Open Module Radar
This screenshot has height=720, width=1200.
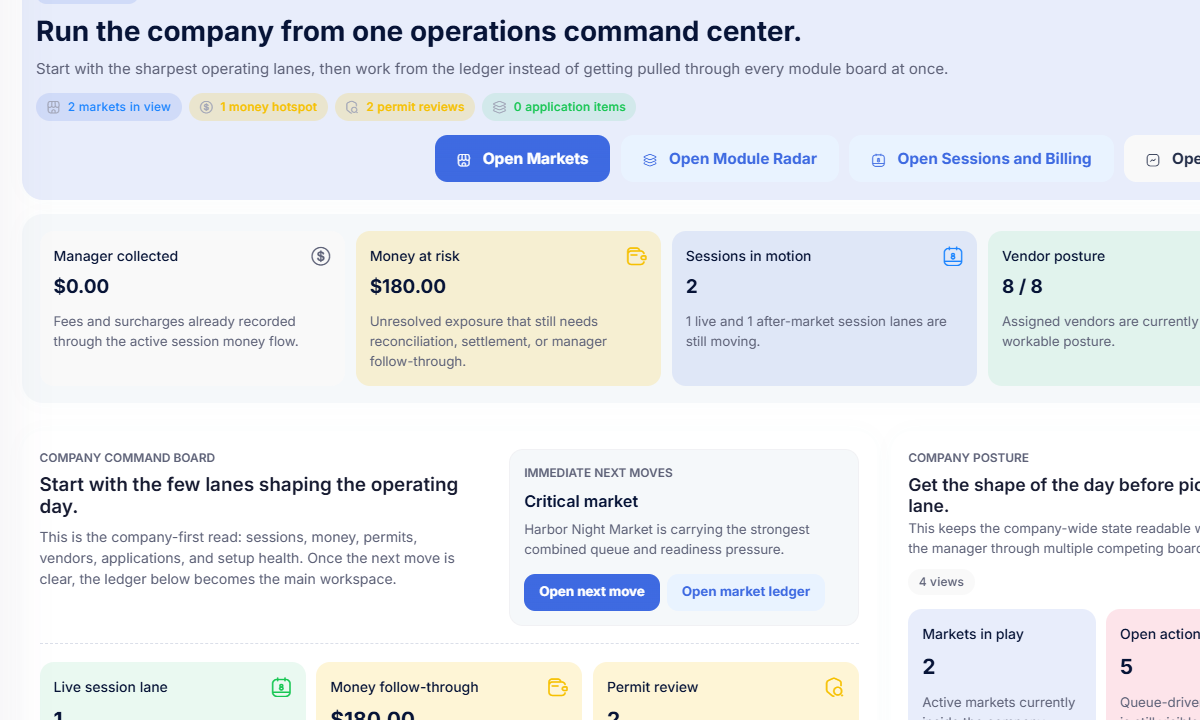point(730,159)
